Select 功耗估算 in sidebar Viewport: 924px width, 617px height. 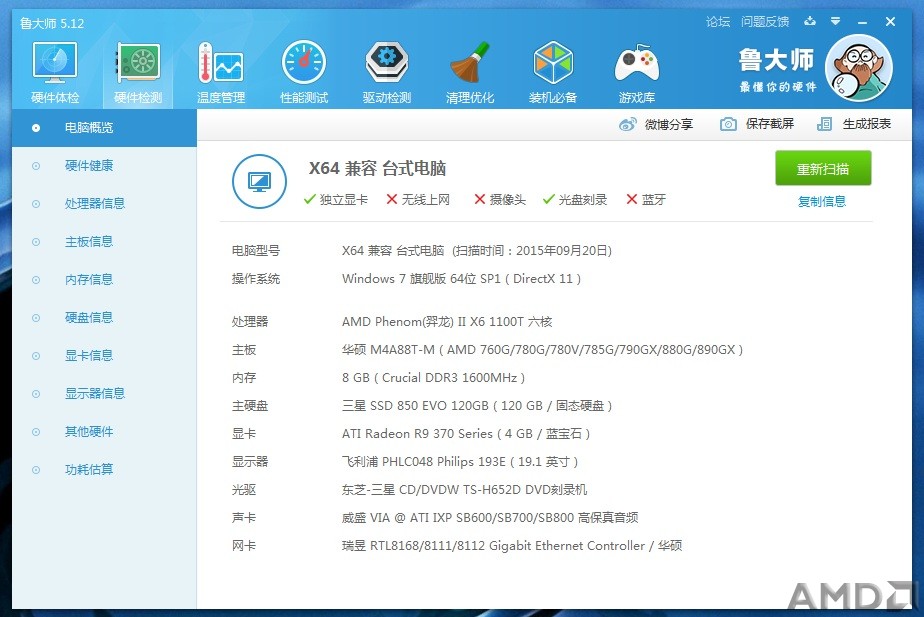pyautogui.click(x=104, y=469)
